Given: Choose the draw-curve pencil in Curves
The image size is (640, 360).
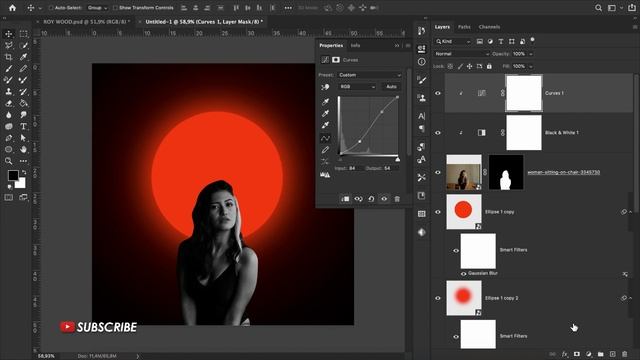Looking at the screenshot, I should tap(325, 150).
